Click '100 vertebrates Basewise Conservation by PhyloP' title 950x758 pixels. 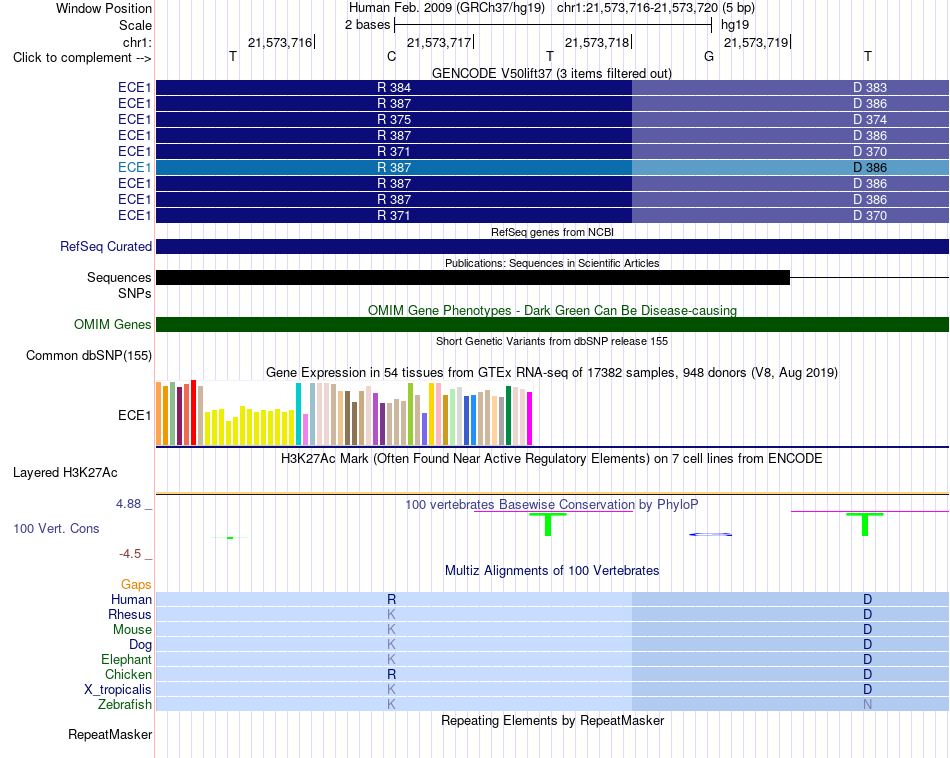click(x=552, y=505)
